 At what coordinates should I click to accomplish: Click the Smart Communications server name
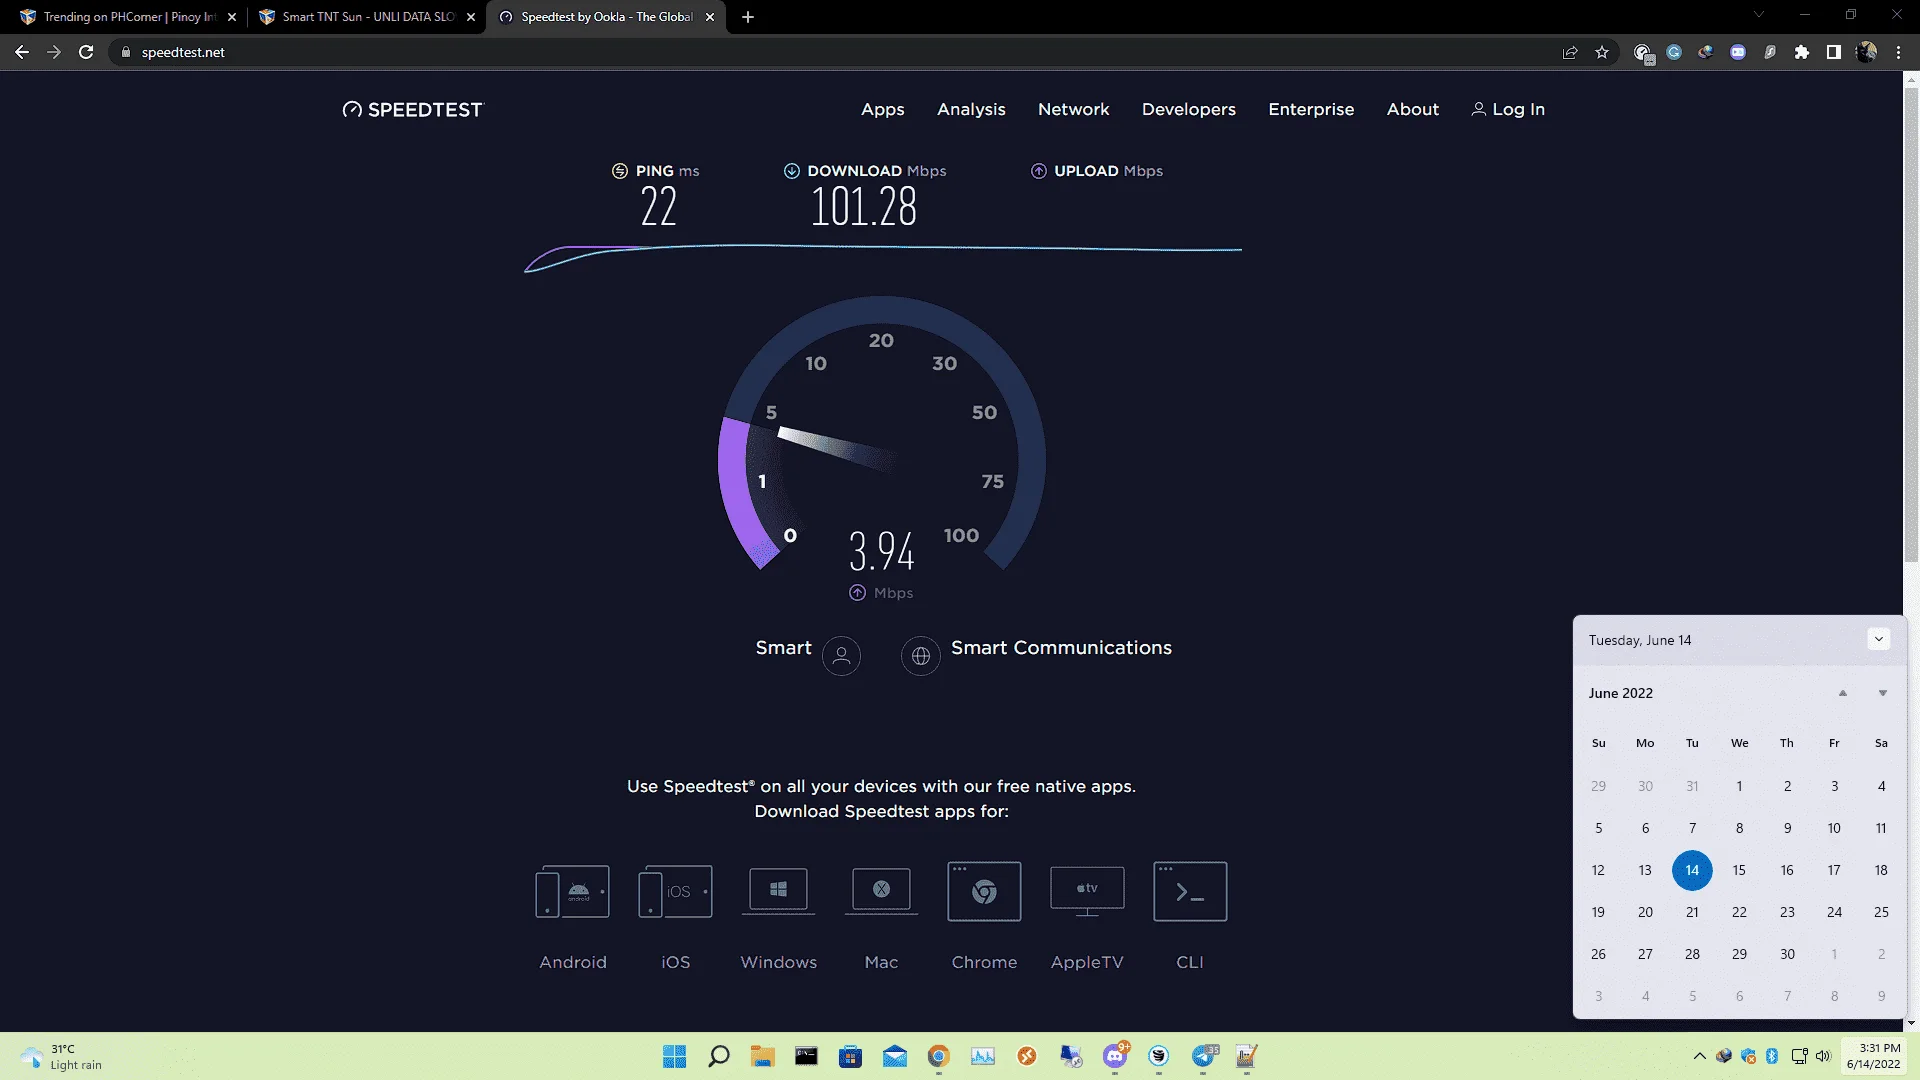tap(1061, 648)
